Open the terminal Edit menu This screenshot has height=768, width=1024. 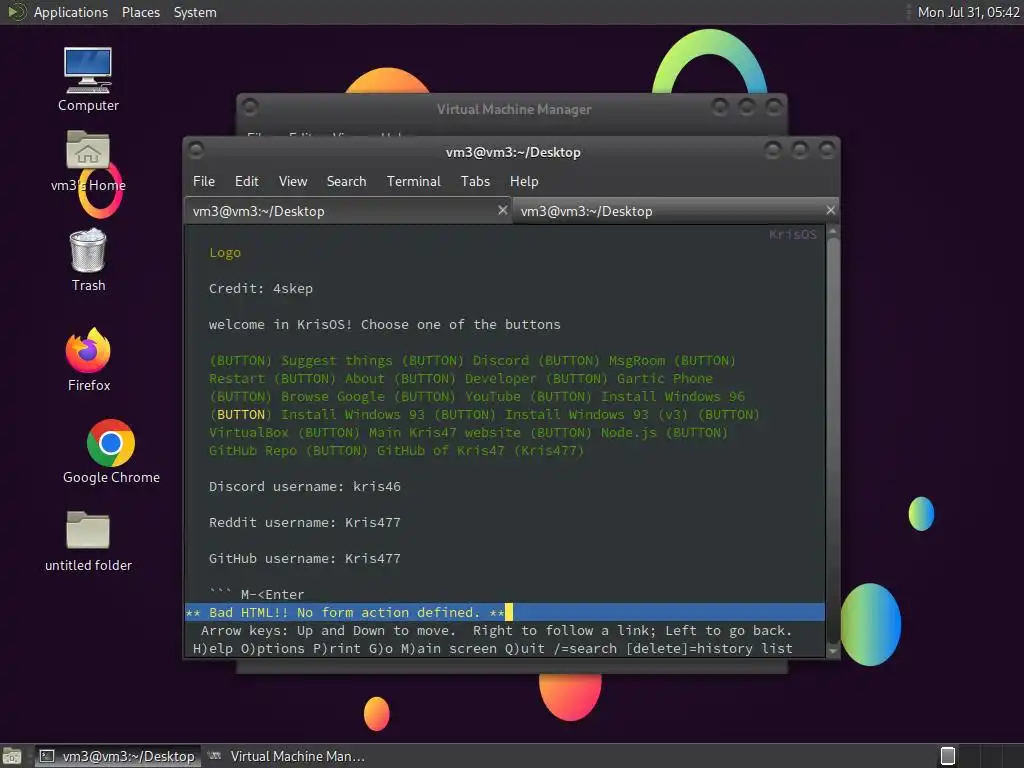246,182
